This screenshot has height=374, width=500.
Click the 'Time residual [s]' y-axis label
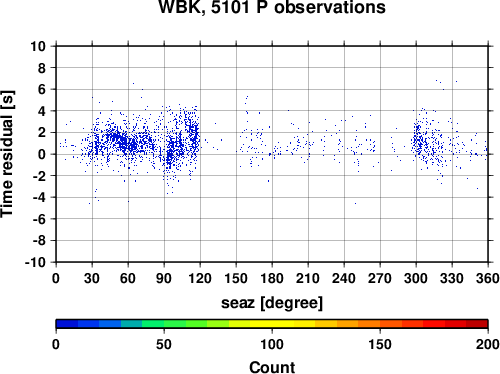[7, 154]
